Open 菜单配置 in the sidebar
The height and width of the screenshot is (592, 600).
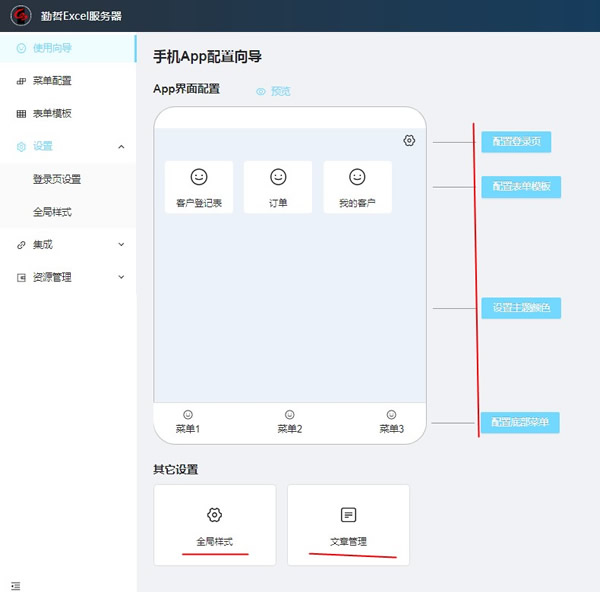pos(51,81)
